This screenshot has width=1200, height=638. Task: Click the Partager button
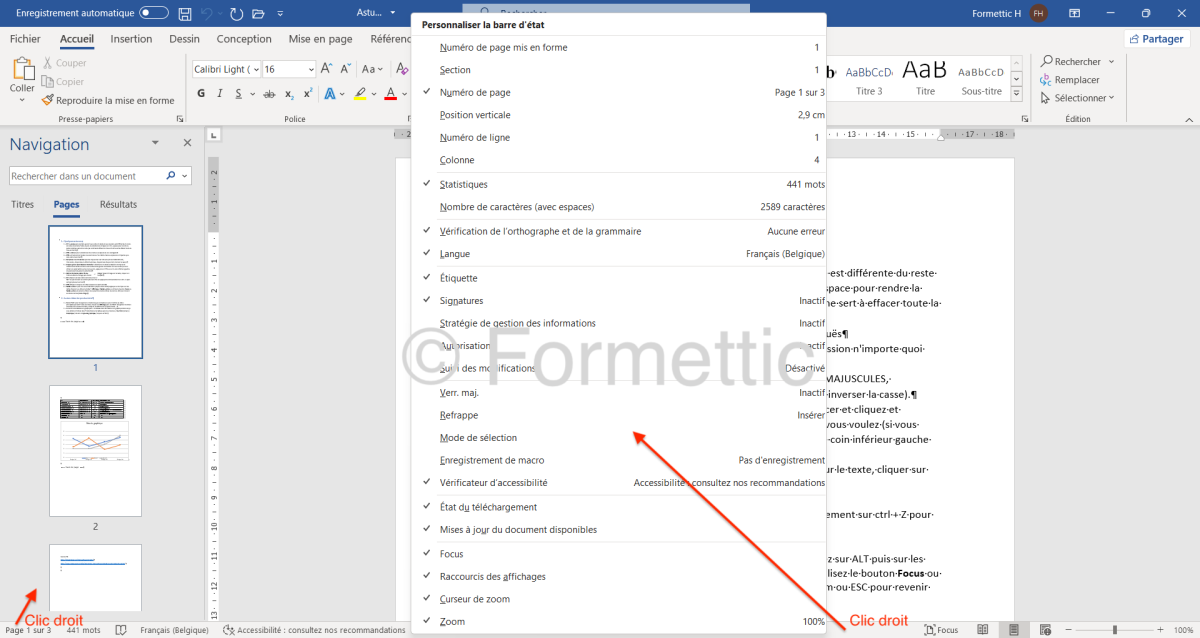click(1157, 39)
